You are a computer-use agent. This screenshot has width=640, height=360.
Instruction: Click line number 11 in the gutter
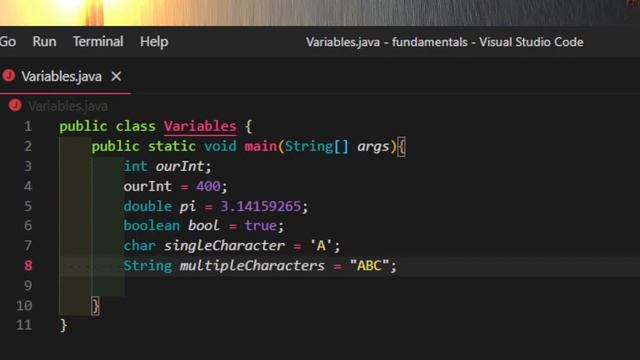point(24,325)
